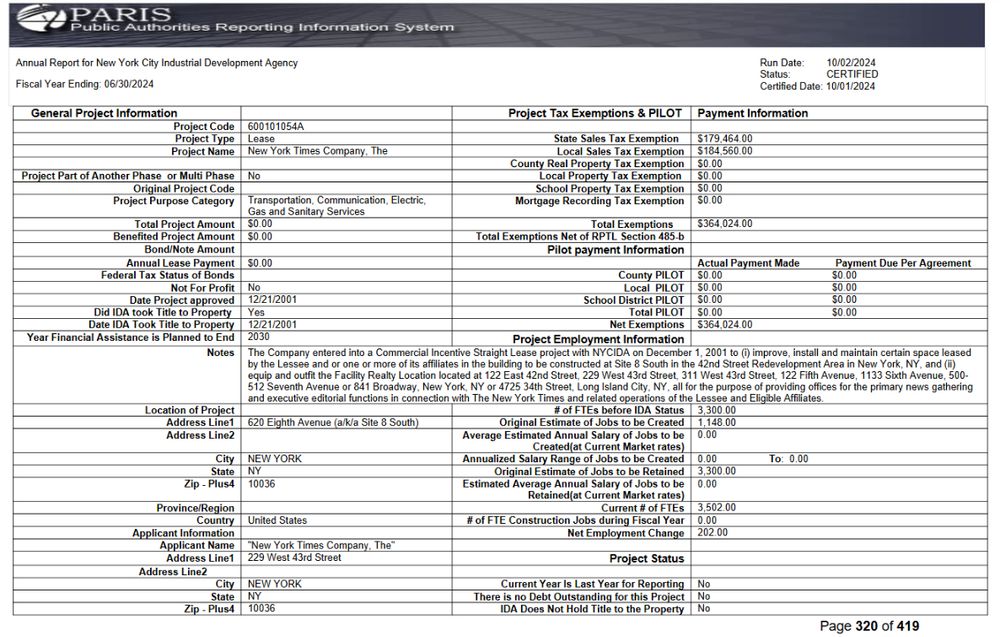
Task: Select the 'Actual Payment Made' column header
Action: 748,263
